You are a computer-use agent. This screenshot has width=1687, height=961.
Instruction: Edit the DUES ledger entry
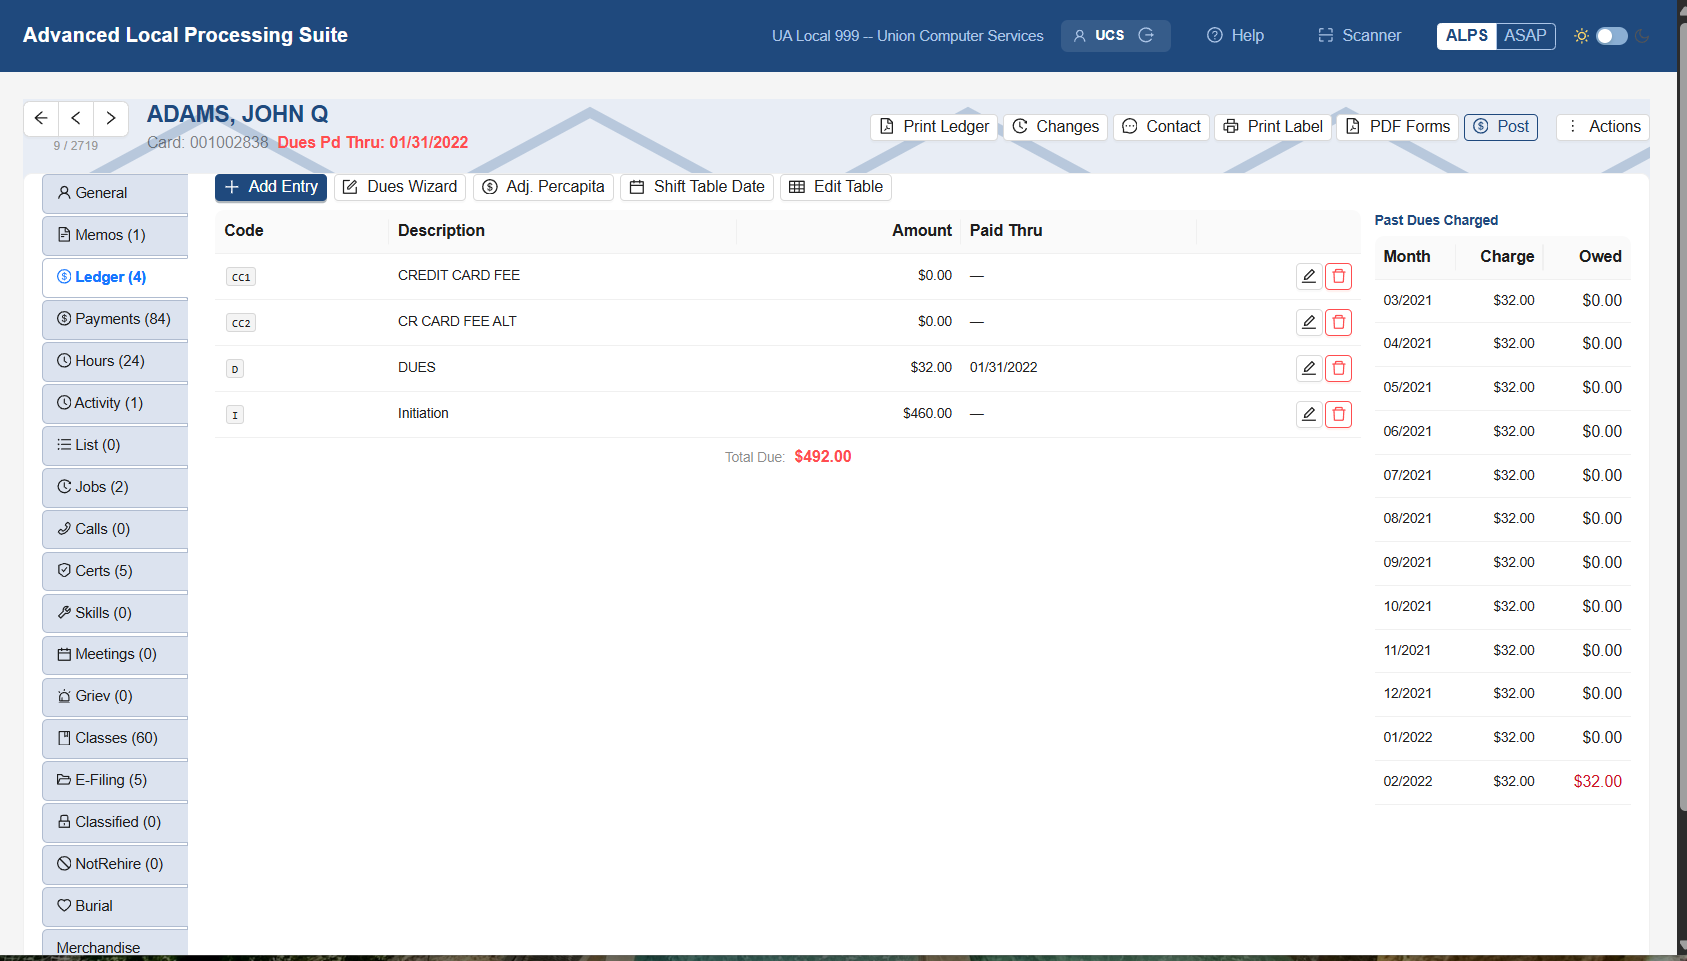tap(1308, 368)
